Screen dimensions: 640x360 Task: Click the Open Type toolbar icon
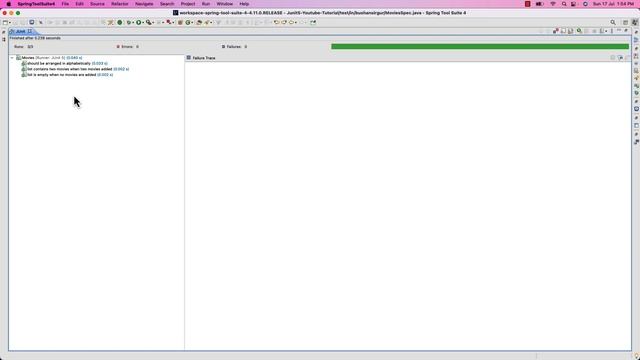(x=199, y=22)
